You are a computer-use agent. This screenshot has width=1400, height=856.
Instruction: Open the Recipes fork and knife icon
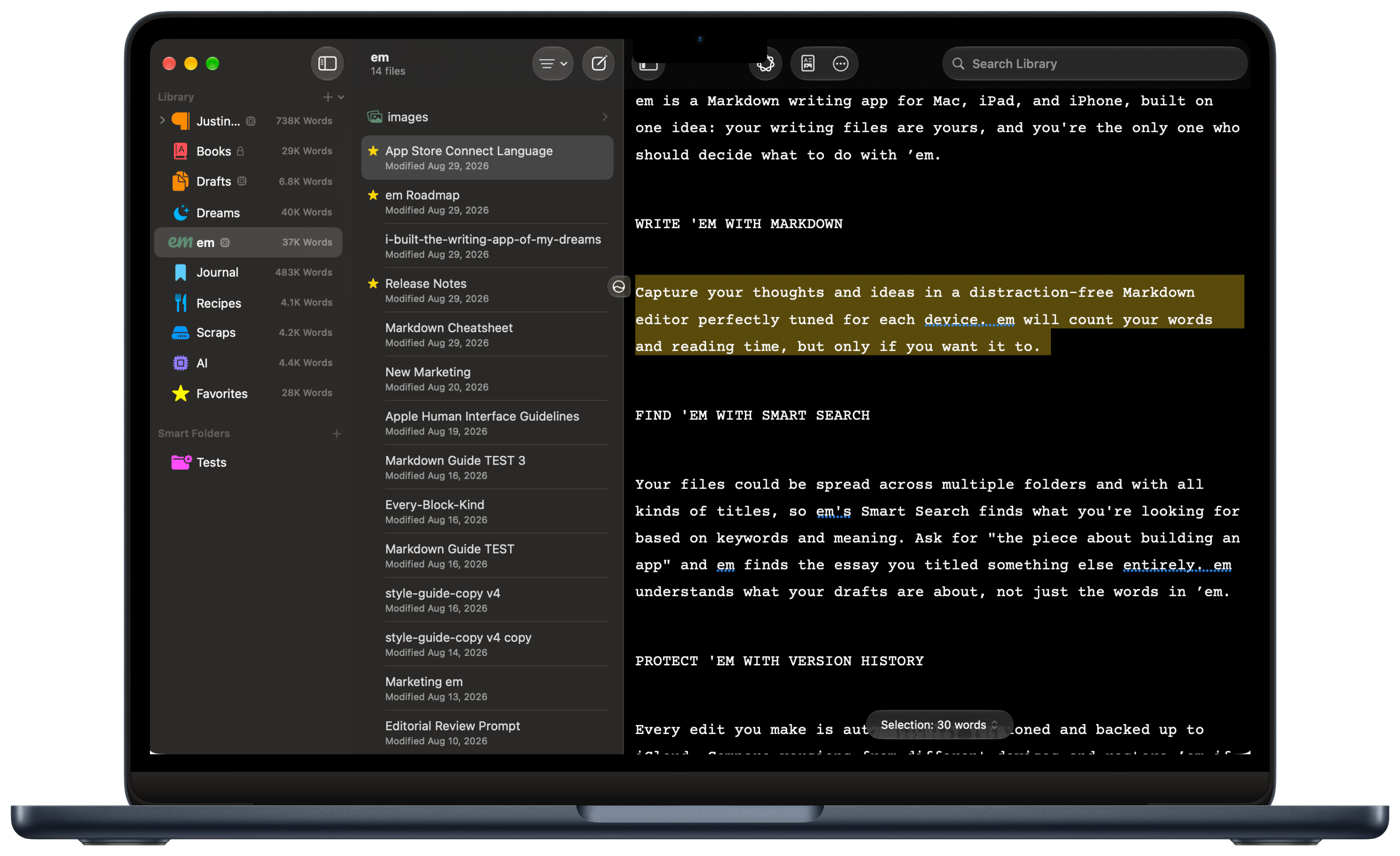click(x=180, y=303)
